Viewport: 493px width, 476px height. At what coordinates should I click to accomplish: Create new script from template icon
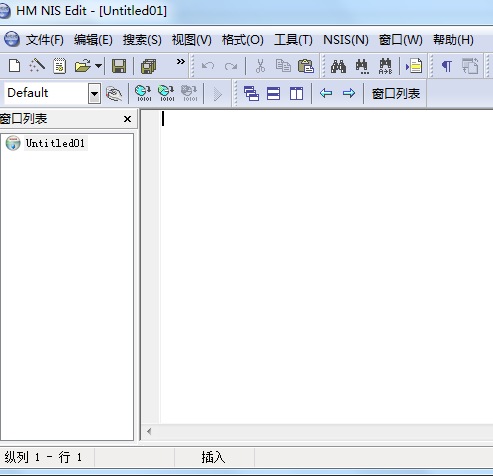click(60, 66)
